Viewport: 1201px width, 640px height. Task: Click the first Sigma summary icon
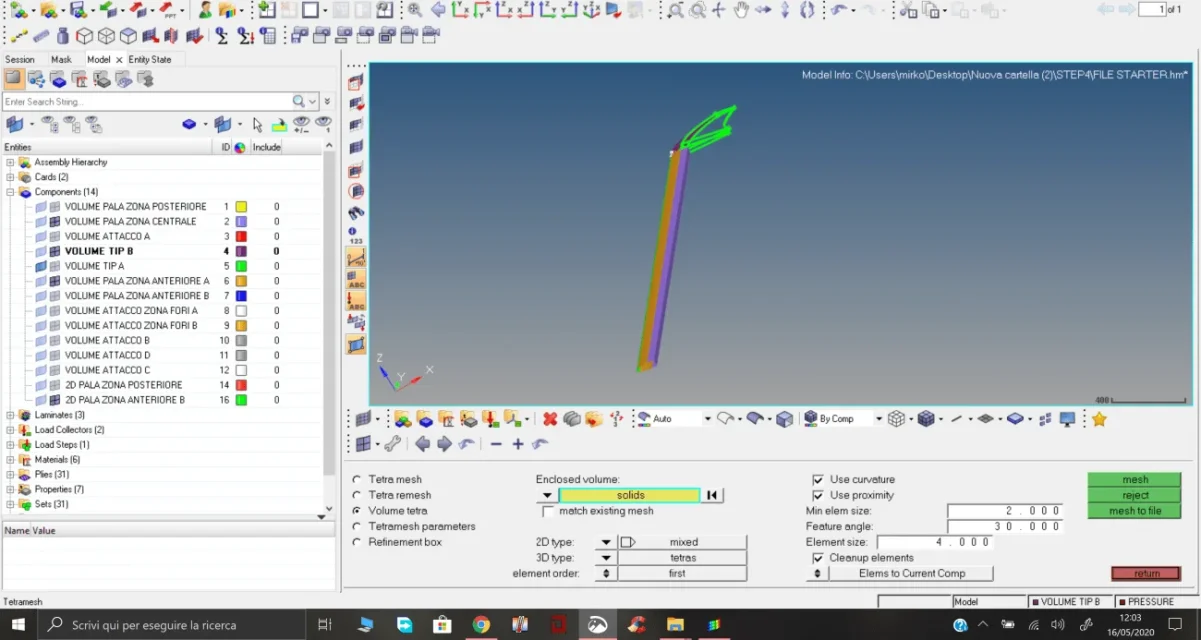pyautogui.click(x=222, y=35)
